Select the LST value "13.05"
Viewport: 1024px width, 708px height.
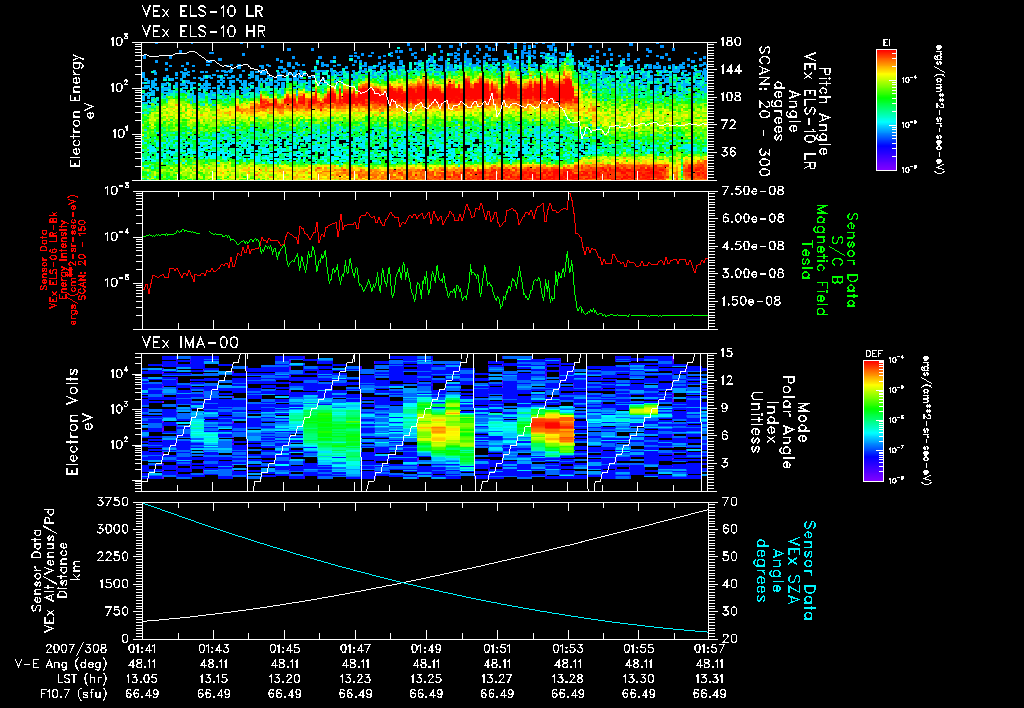142,679
